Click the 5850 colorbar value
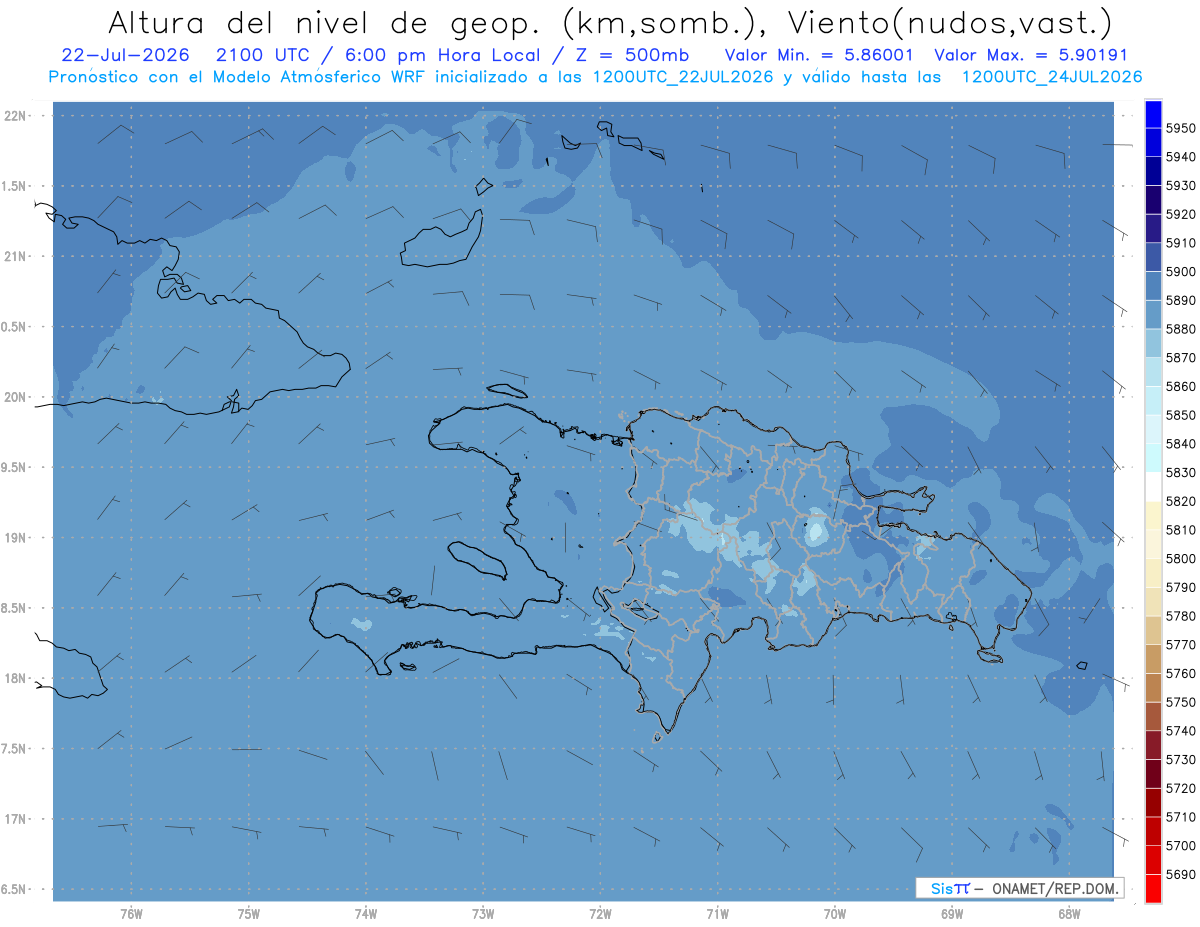This screenshot has height=927, width=1200. point(1181,415)
